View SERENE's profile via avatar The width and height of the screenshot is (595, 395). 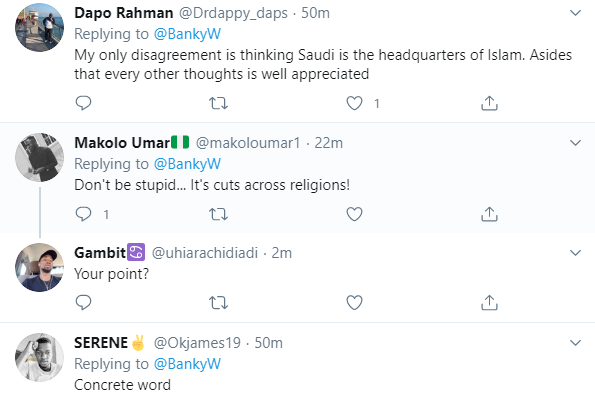[x=39, y=357]
